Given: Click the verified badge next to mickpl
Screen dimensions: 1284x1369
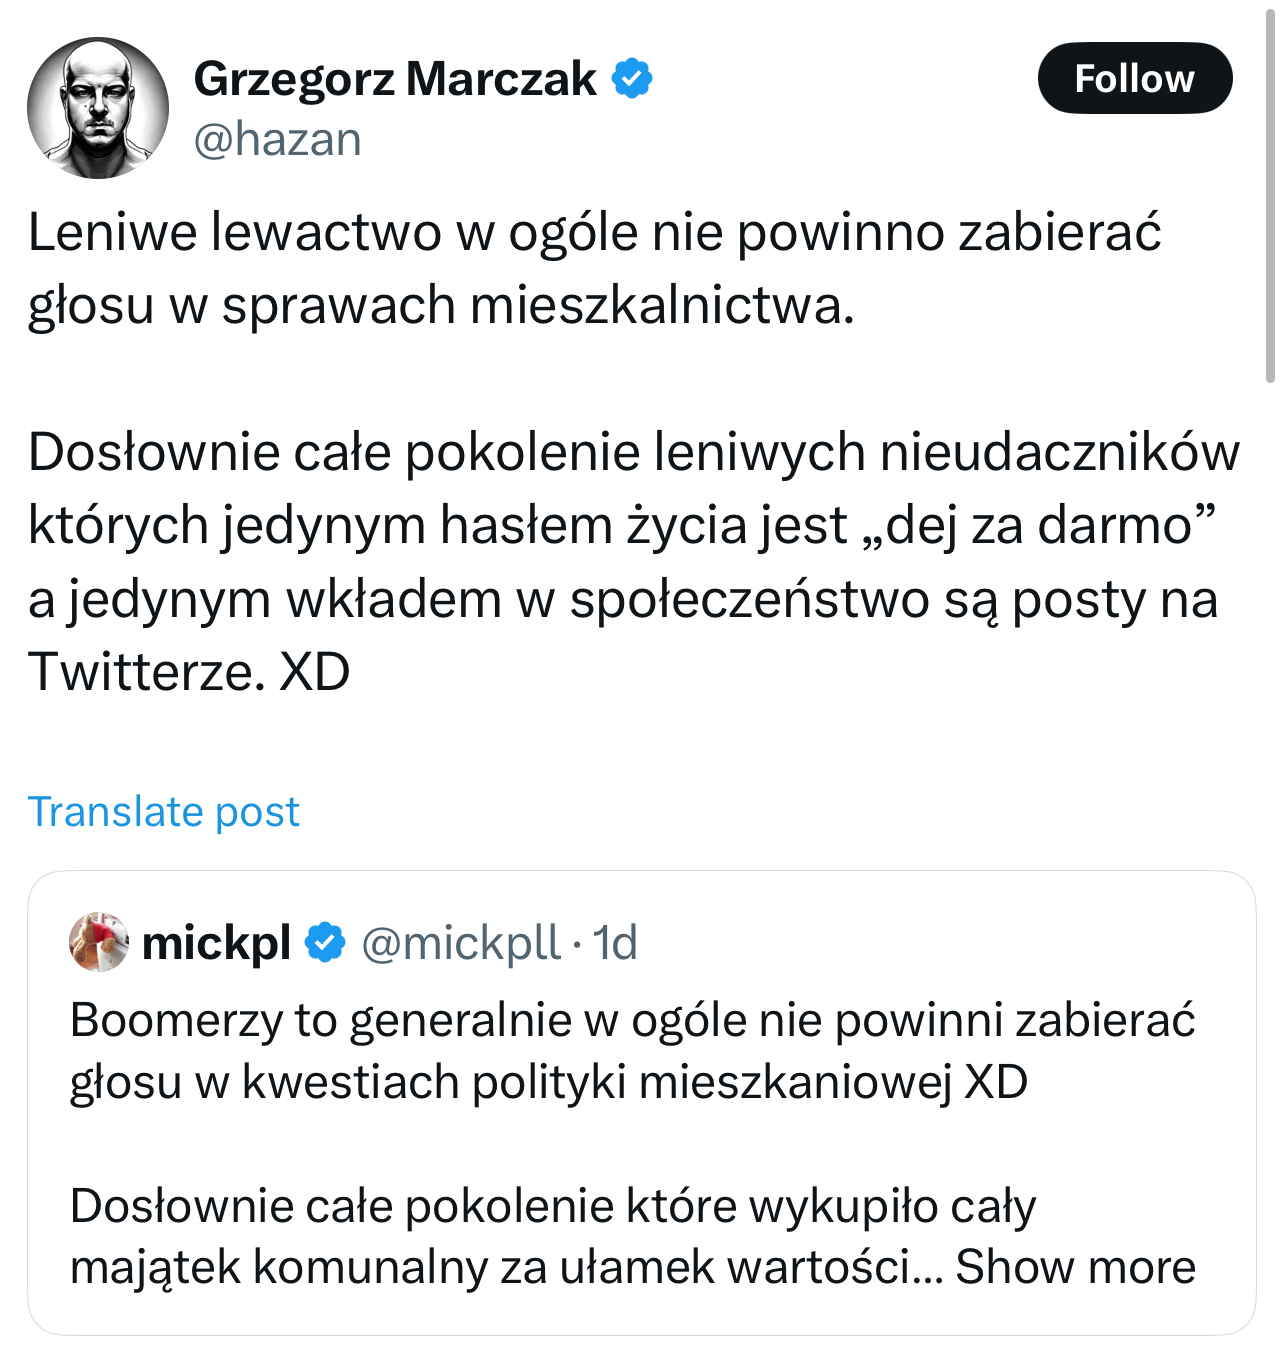Looking at the screenshot, I should pyautogui.click(x=325, y=942).
